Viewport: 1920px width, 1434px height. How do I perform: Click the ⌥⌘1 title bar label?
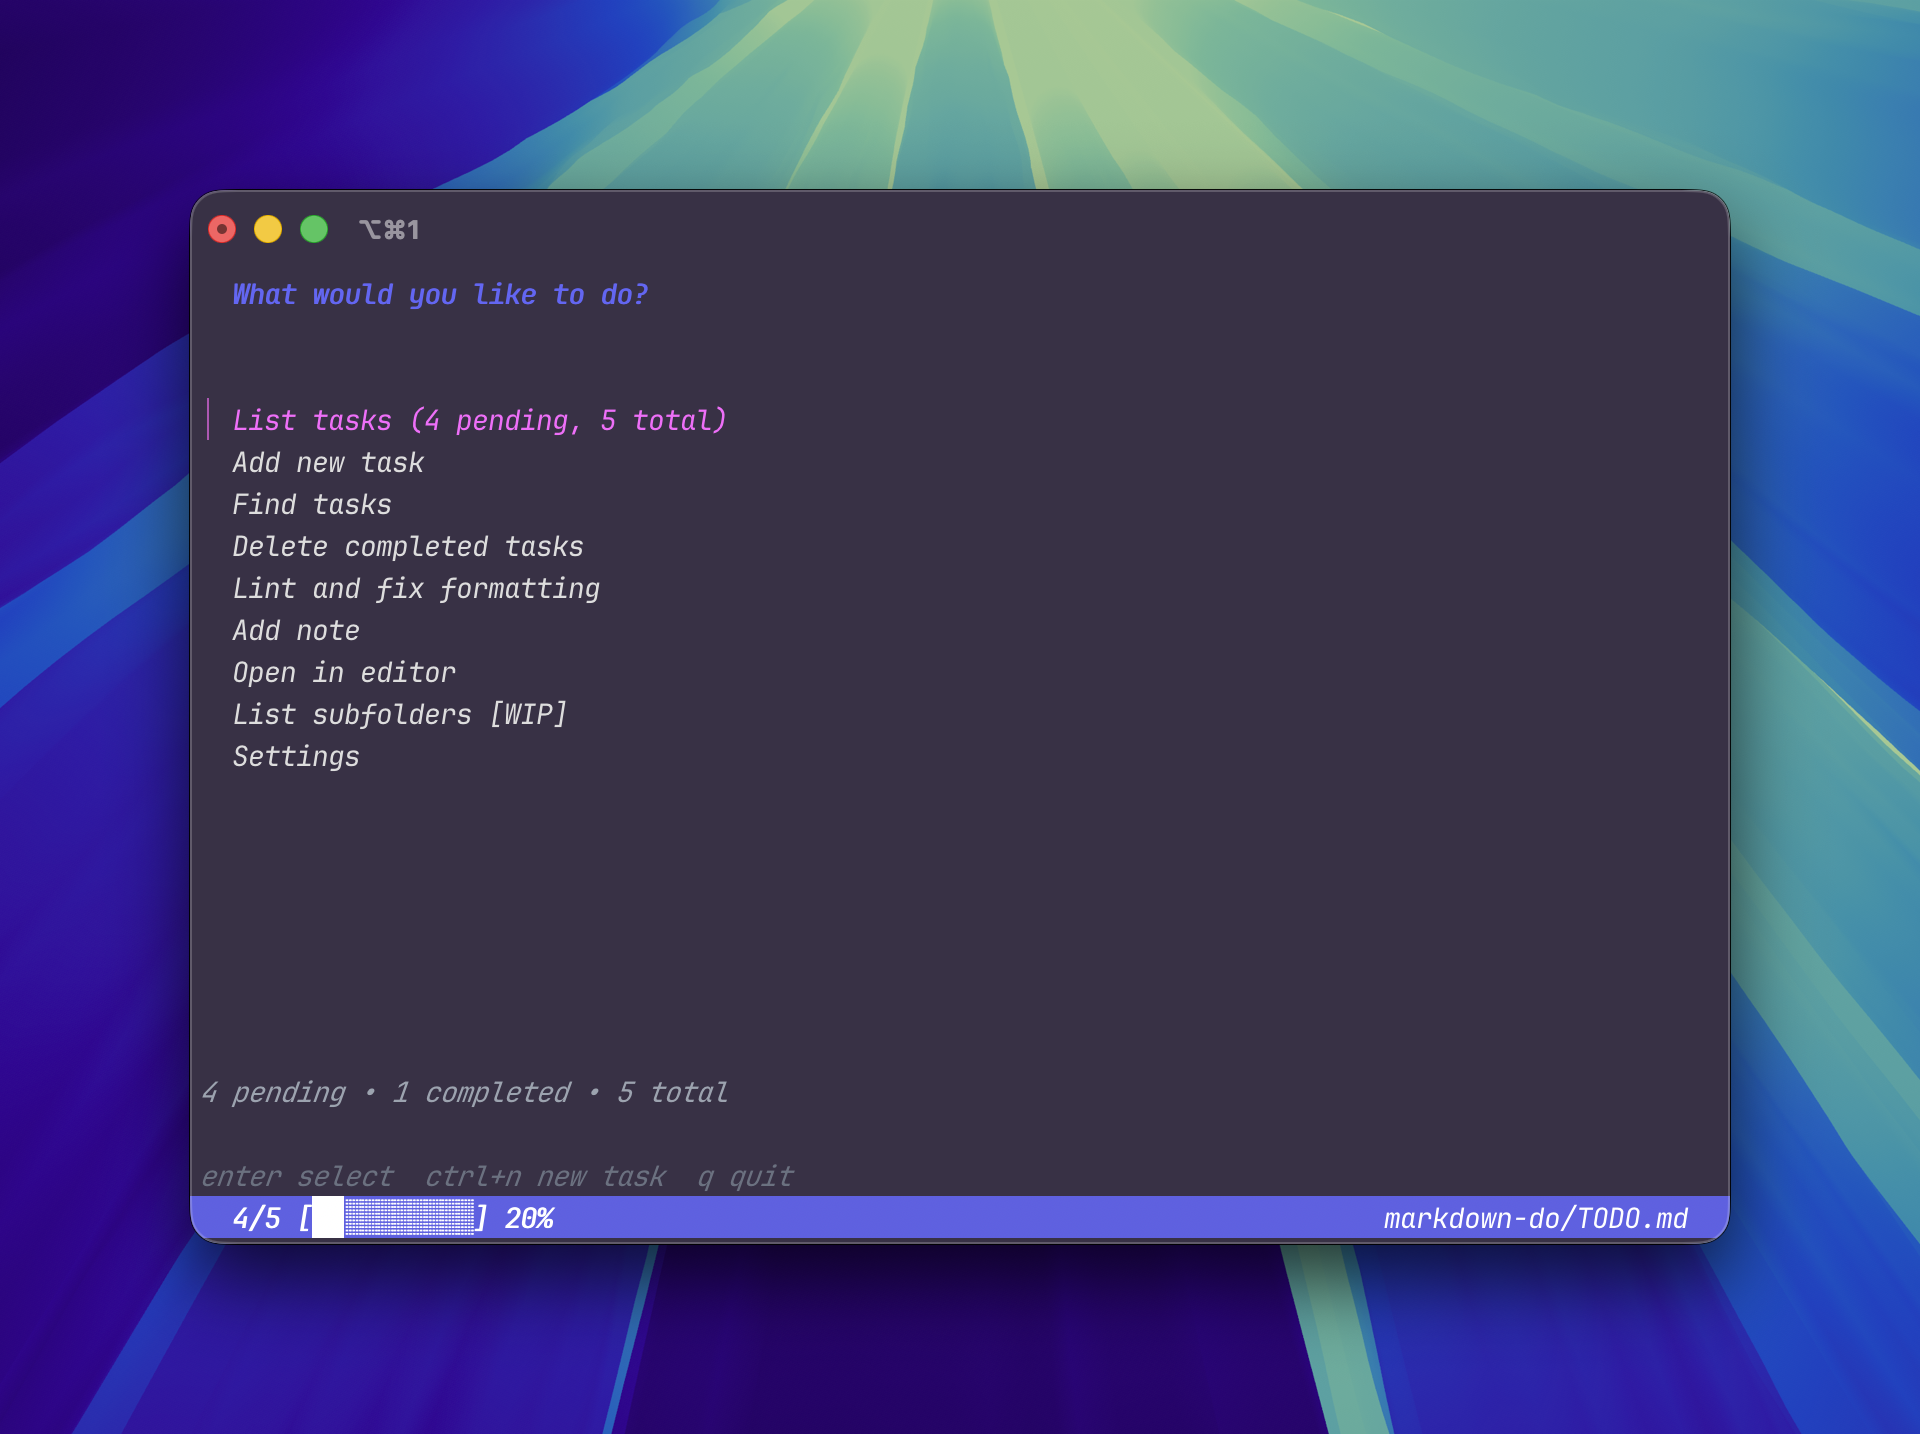(x=390, y=229)
